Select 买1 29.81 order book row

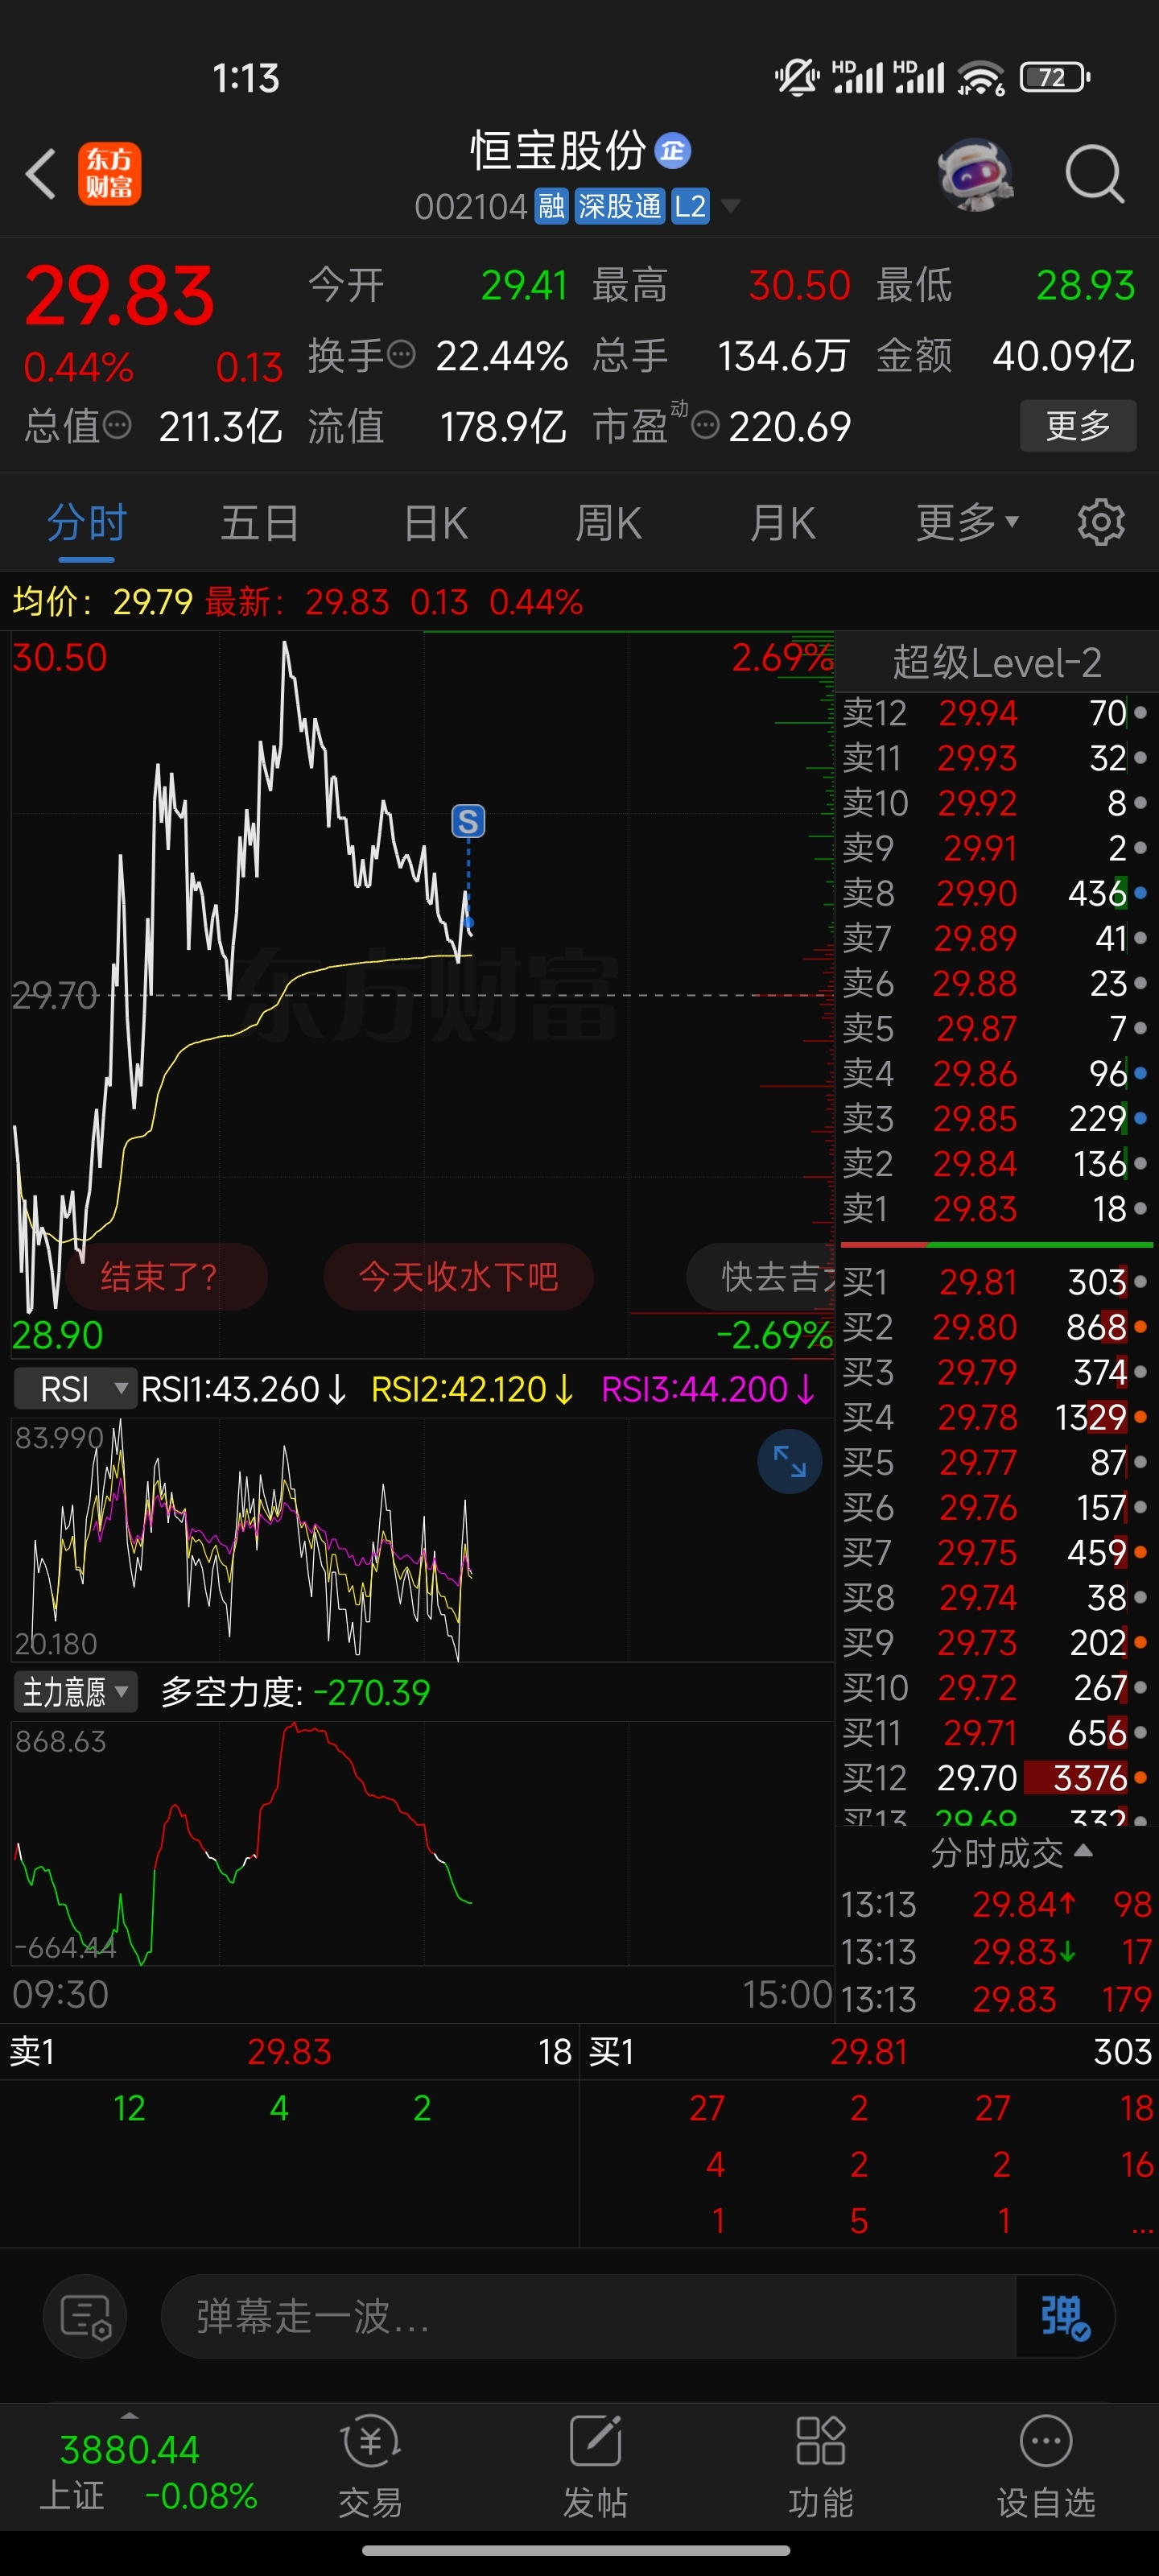996,1282
